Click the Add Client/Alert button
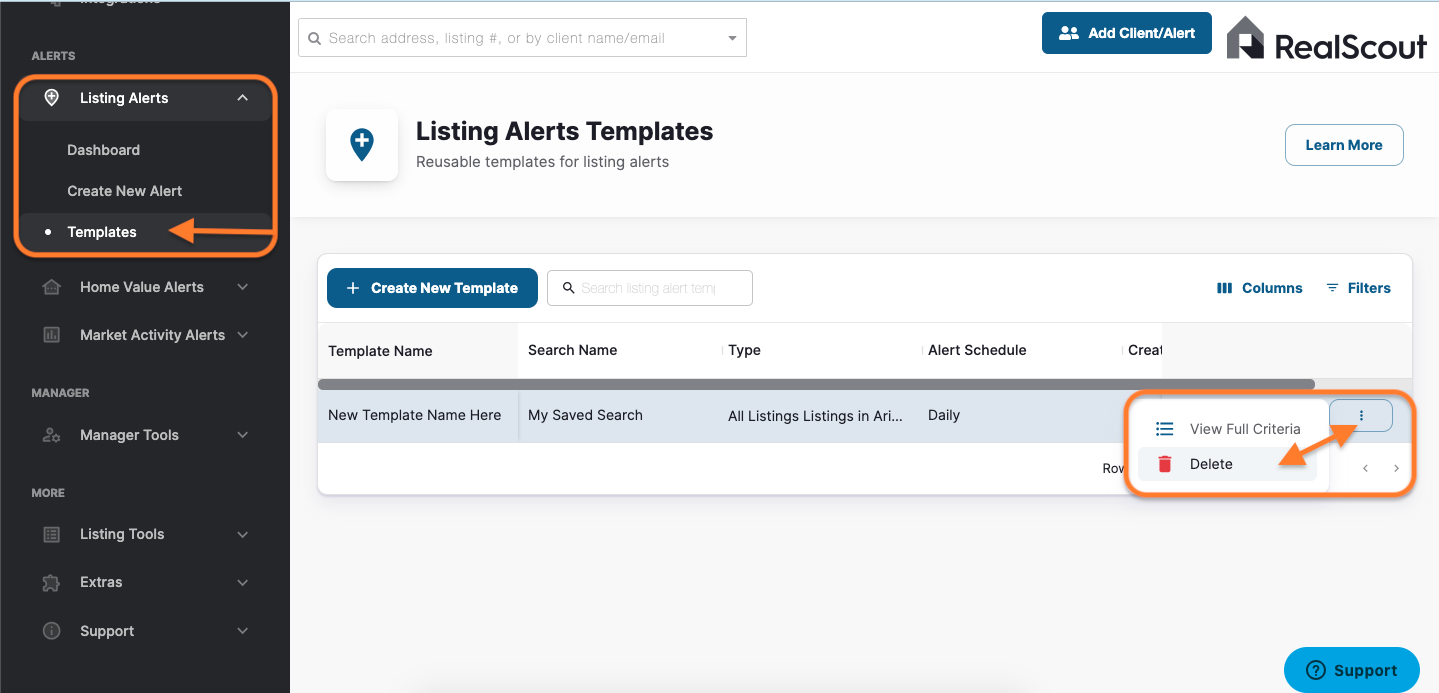 coord(1127,33)
